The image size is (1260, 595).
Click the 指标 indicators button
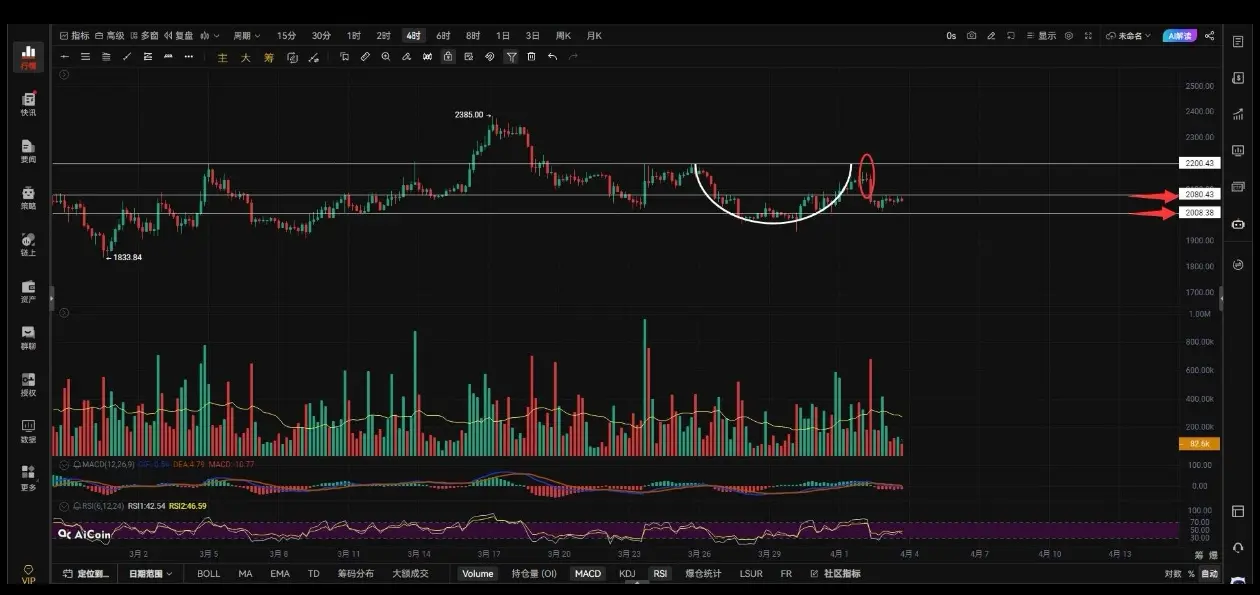75,36
